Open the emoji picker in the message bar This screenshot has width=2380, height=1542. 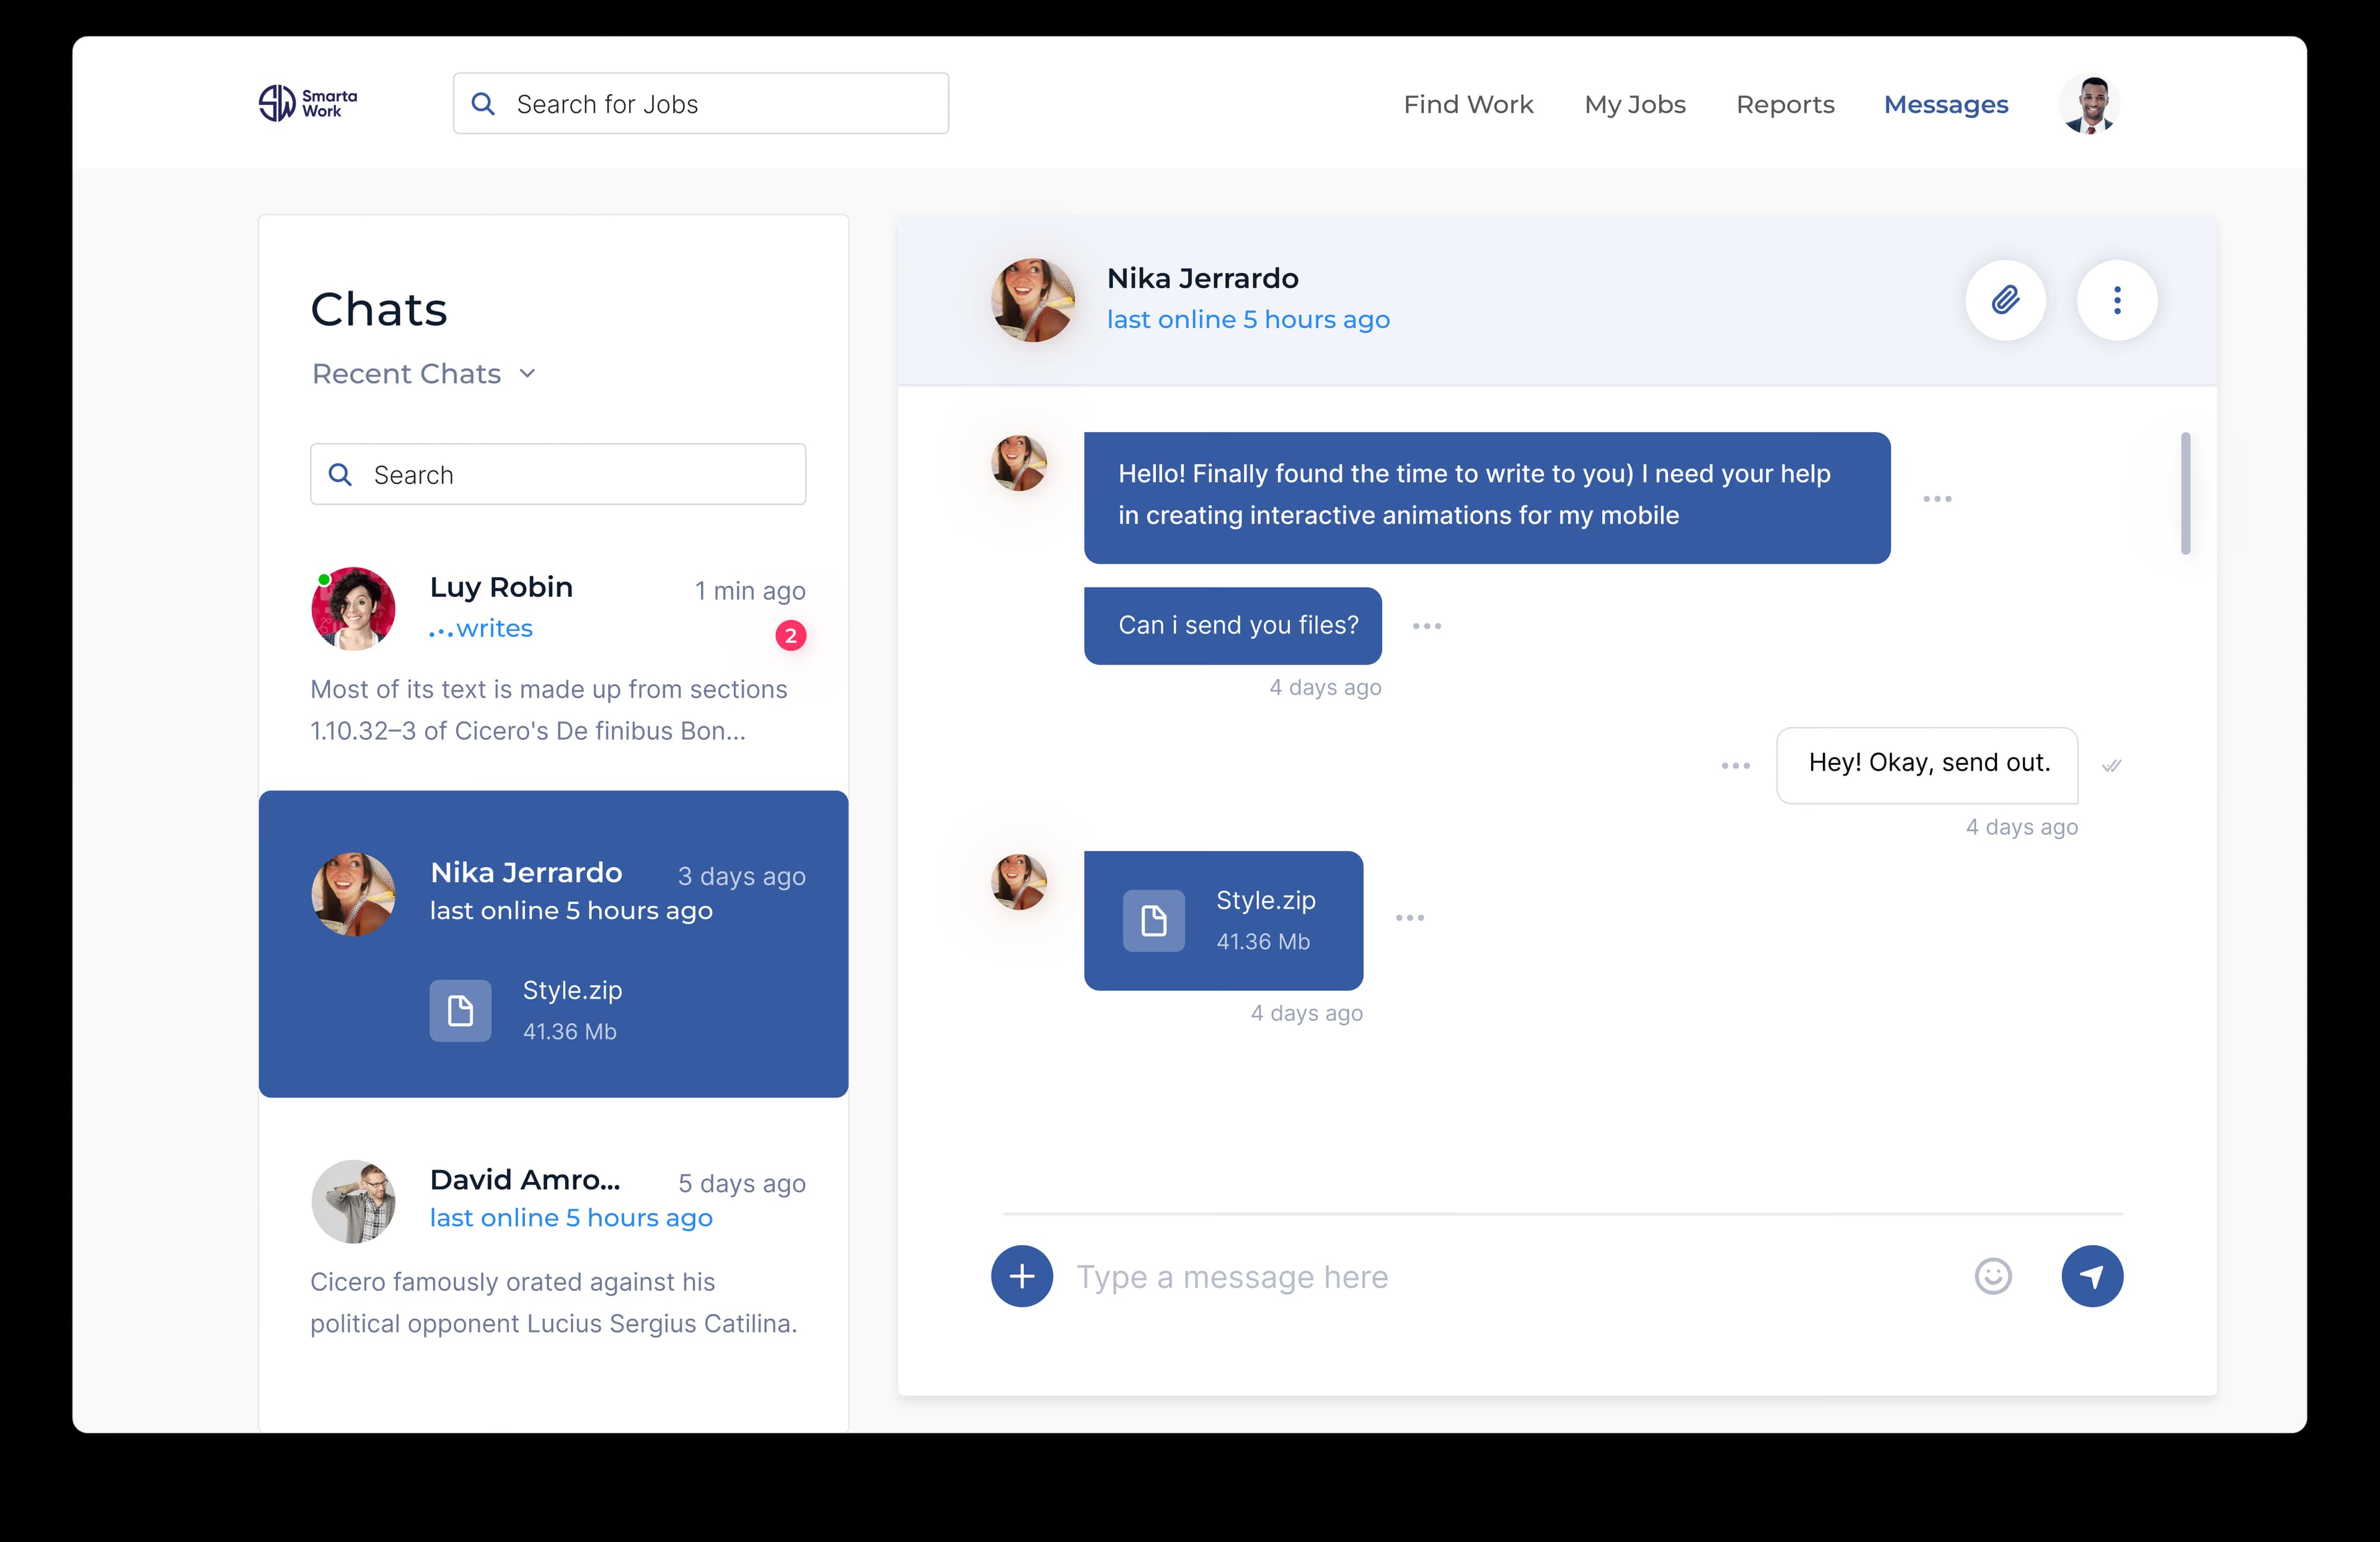coord(1992,1276)
